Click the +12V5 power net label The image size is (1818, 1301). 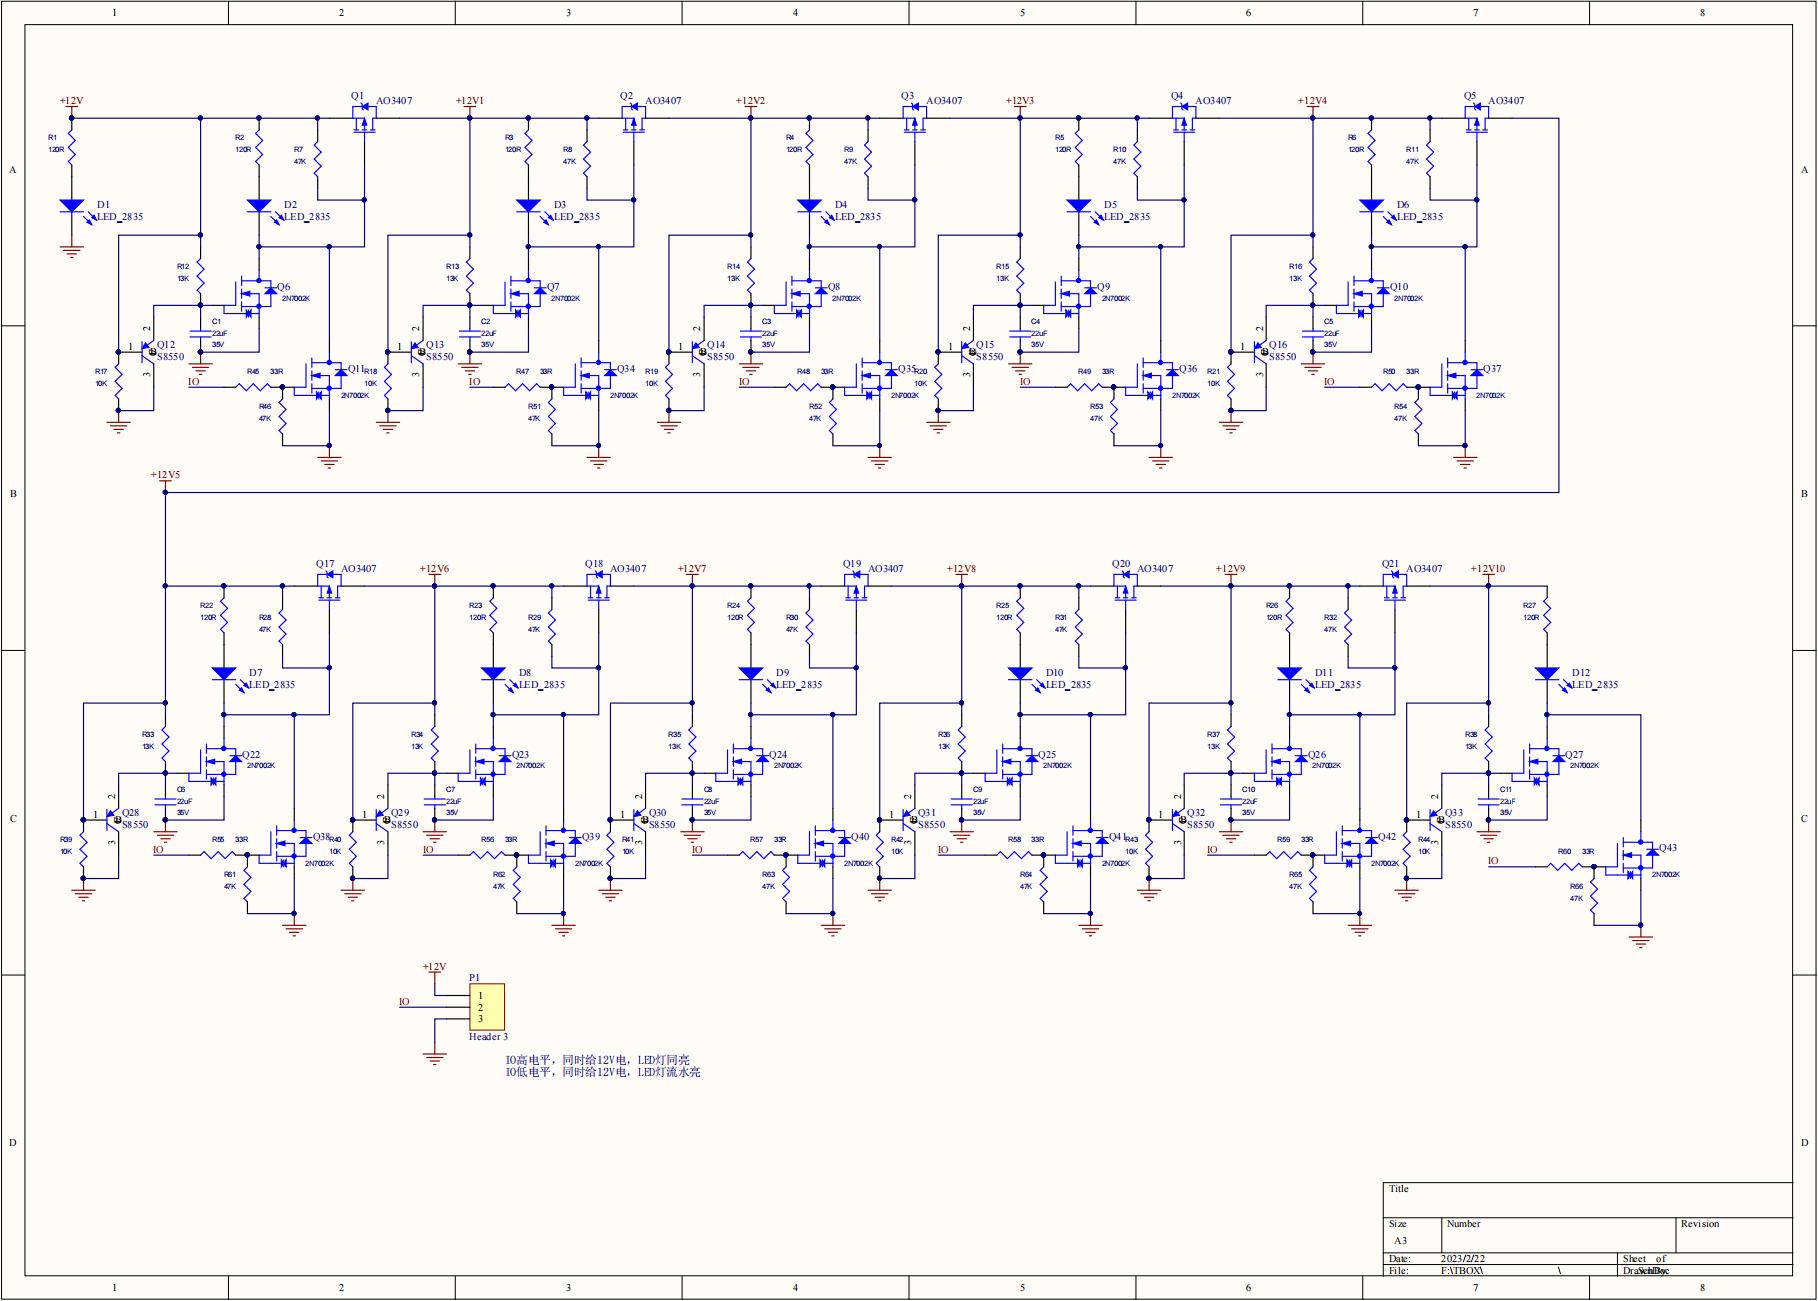click(165, 475)
